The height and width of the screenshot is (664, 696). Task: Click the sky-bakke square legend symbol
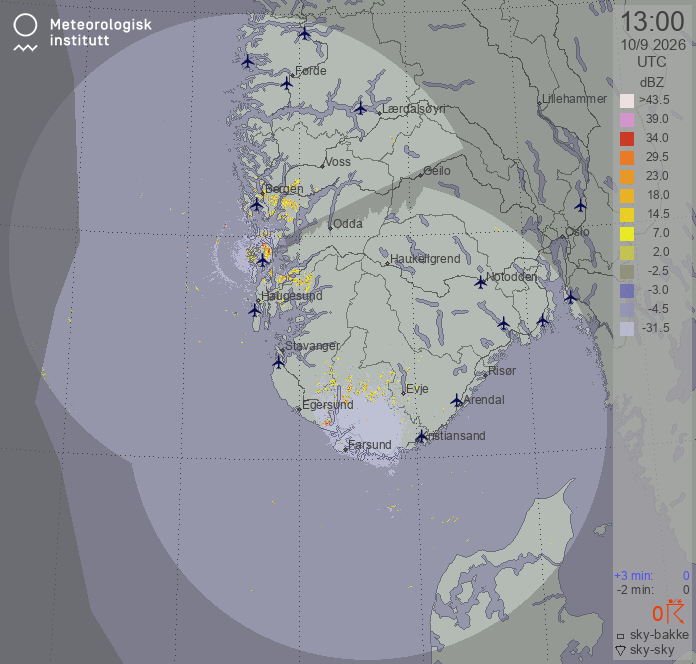point(621,636)
